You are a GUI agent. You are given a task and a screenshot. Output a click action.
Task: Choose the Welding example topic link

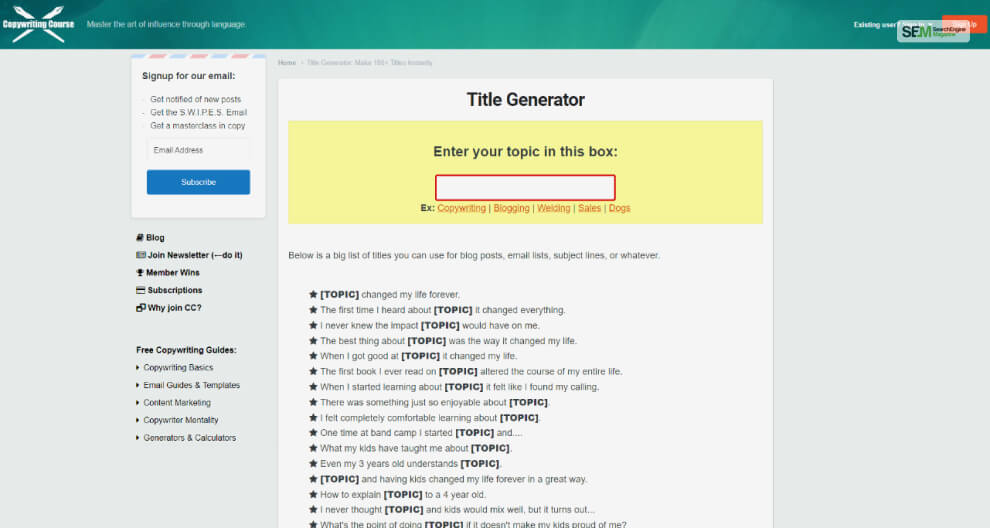pyautogui.click(x=553, y=208)
